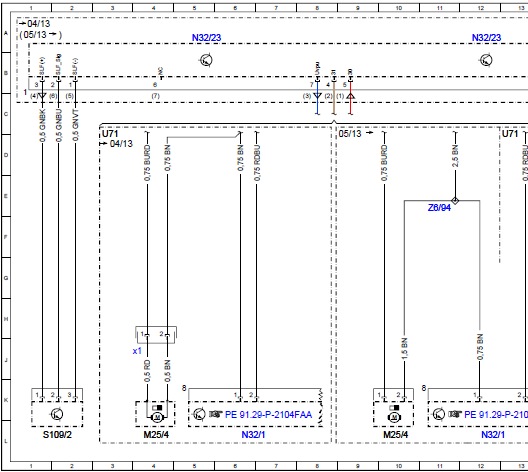Screen dimensions: 528x472
Task: Open the Z6/94 splice link
Action: click(439, 208)
